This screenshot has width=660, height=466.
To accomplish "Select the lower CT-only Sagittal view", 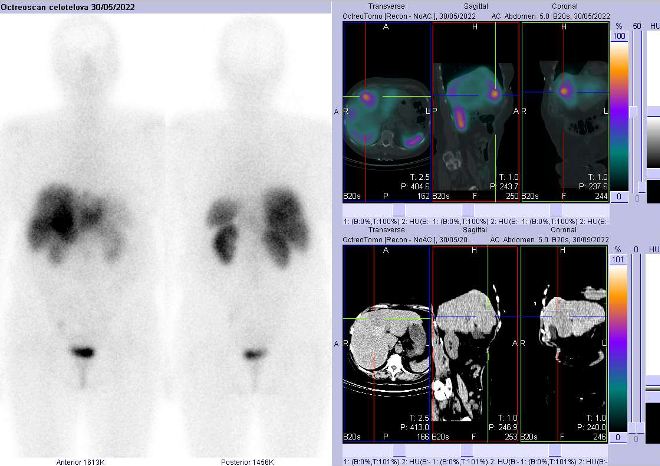I will 476,344.
